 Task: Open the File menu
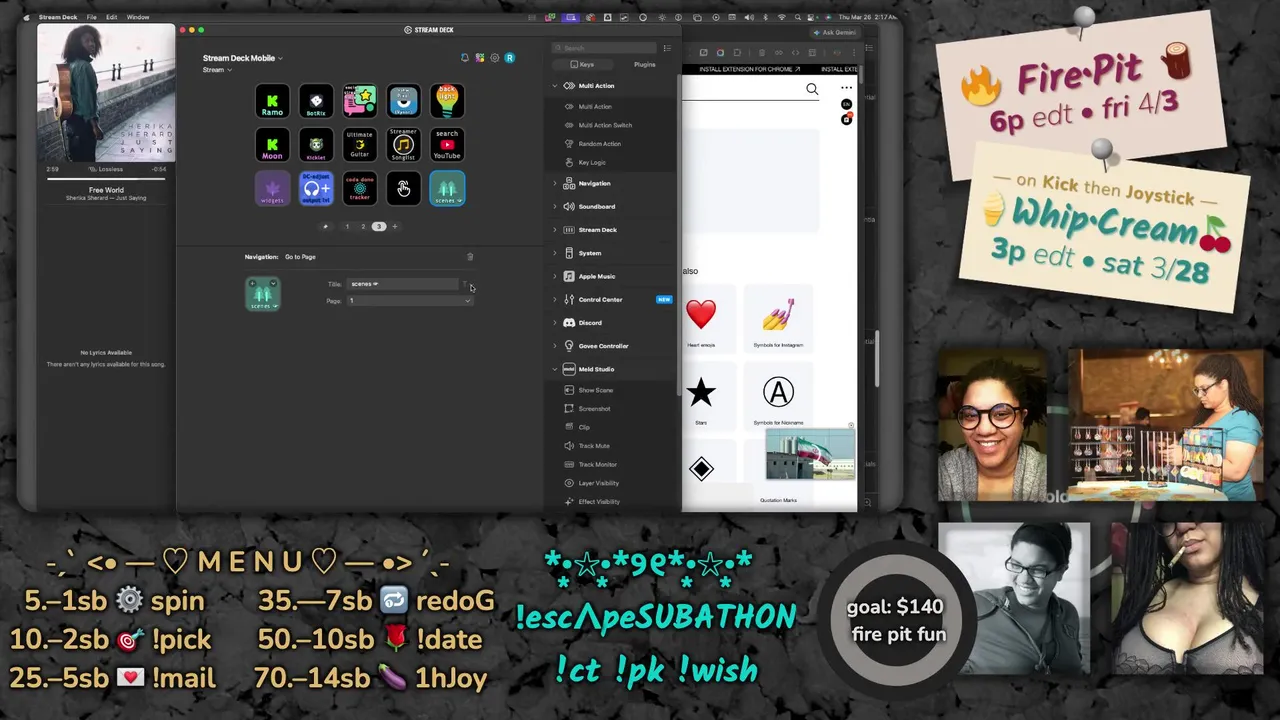point(92,17)
